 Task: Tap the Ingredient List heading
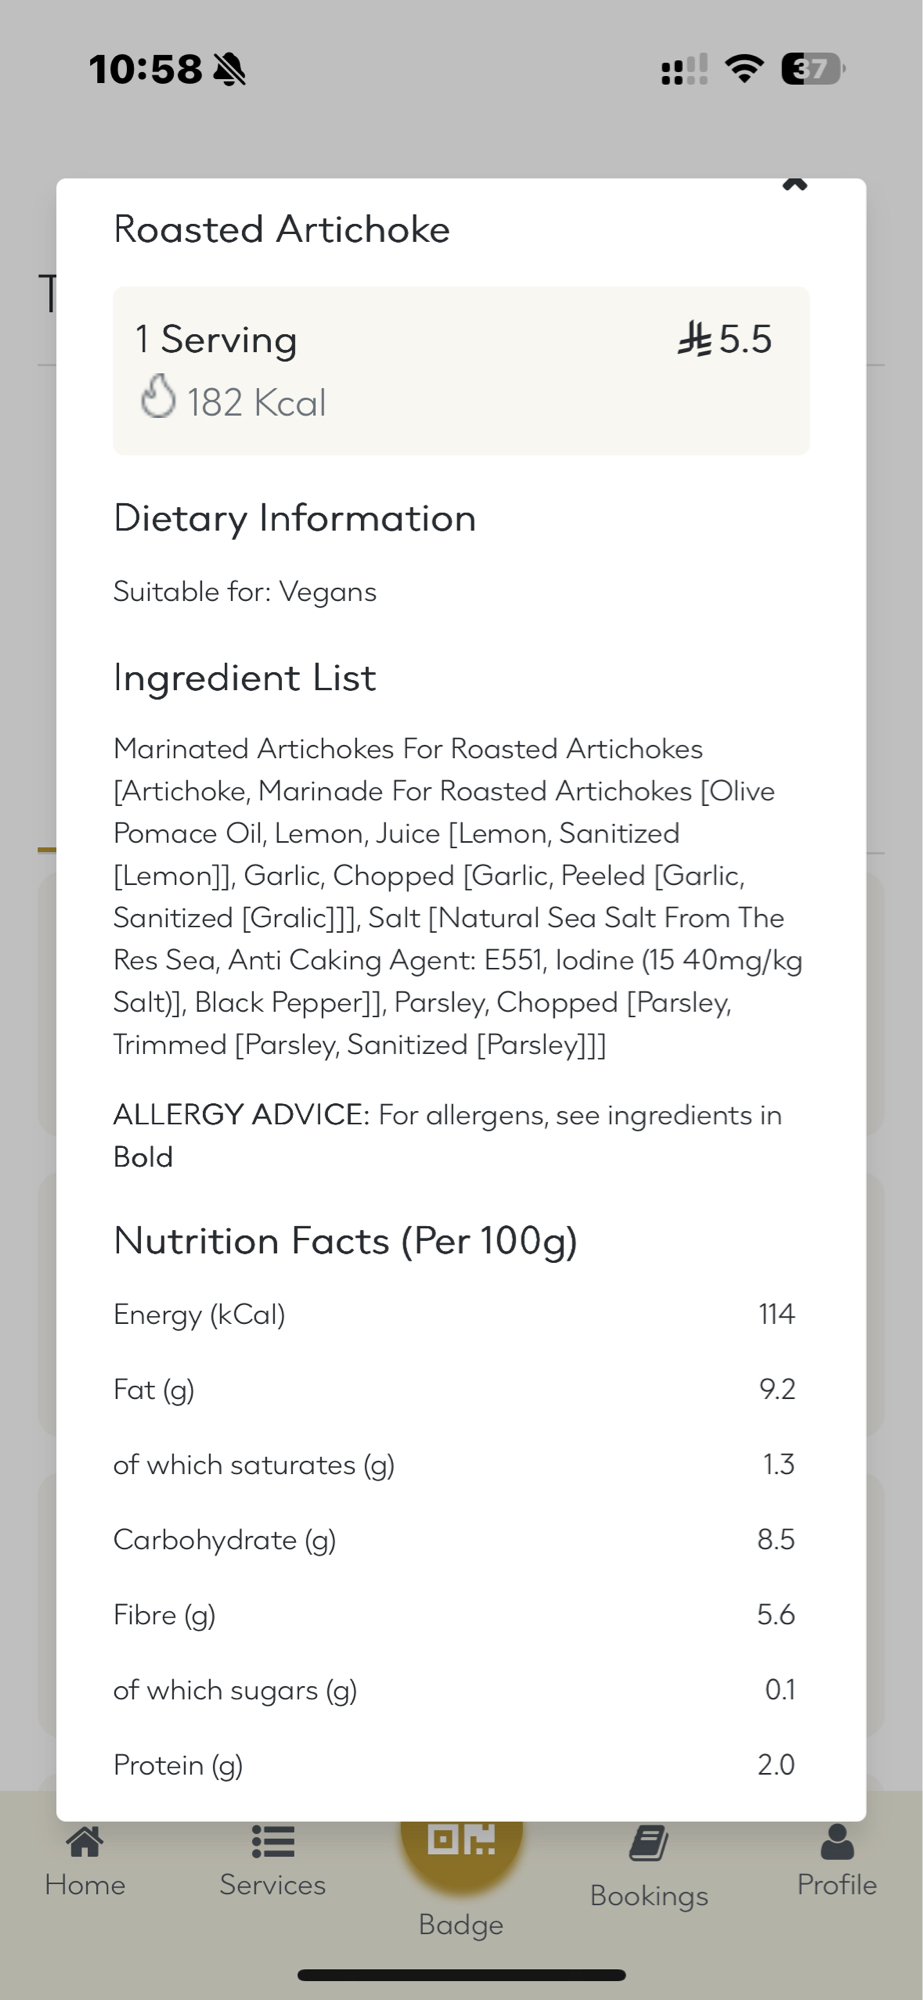(245, 678)
